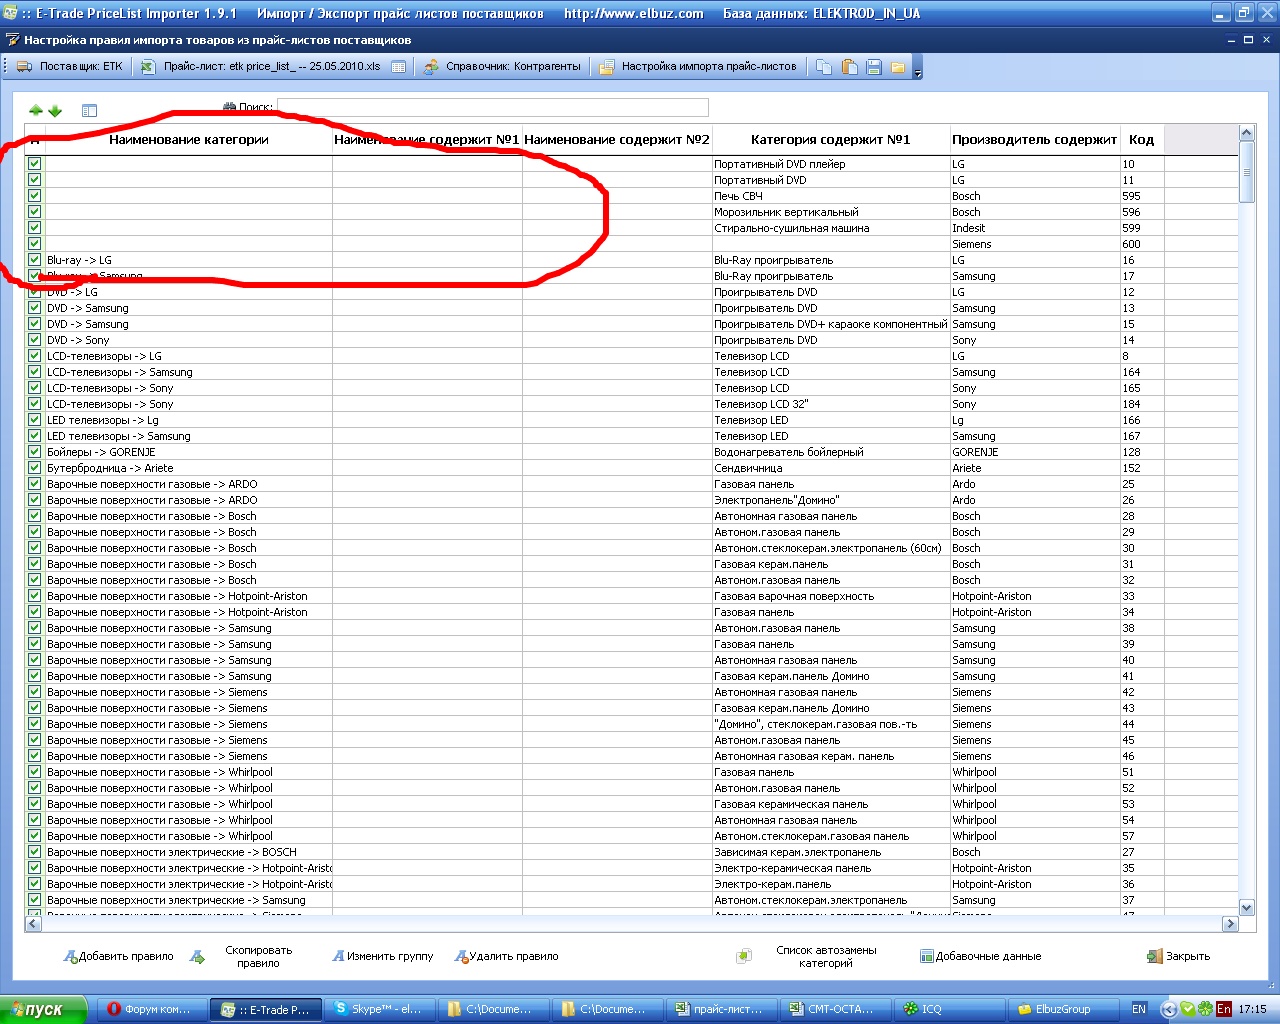1280x1024 pixels.
Task: Click into the Поиск search field
Action: (492, 107)
